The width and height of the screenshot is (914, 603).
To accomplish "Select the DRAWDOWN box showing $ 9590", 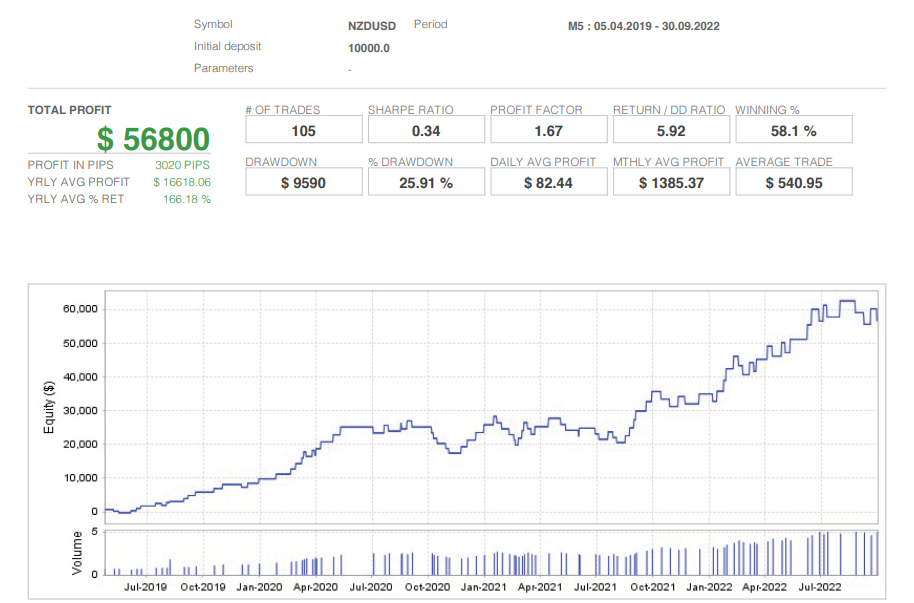I will pyautogui.click(x=303, y=181).
